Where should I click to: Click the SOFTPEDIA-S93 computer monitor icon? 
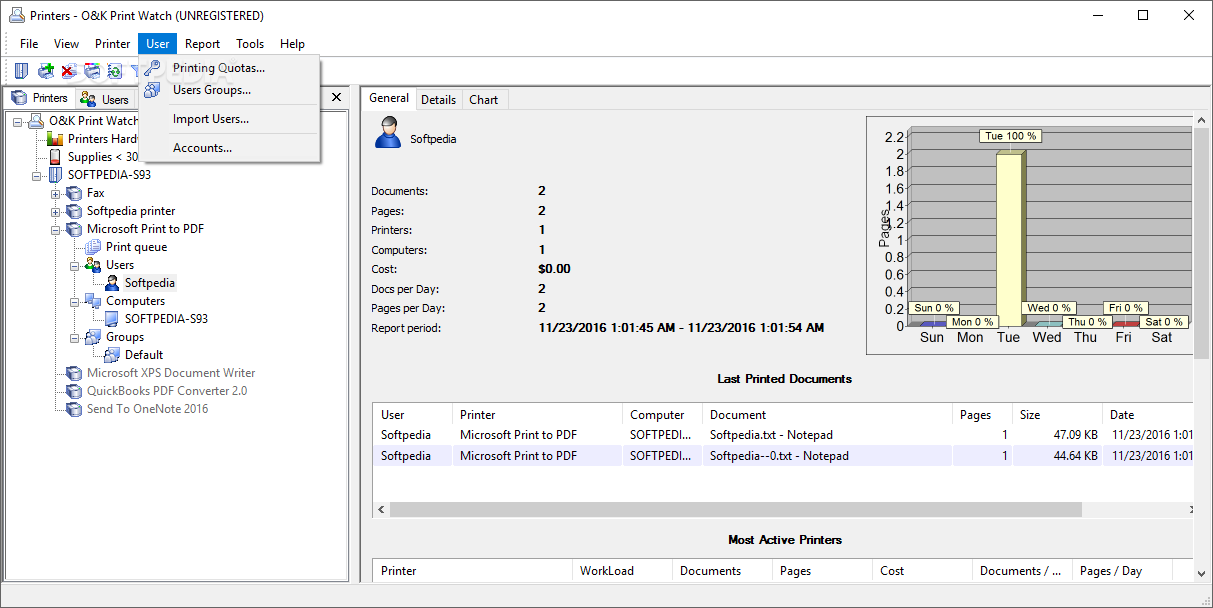click(x=112, y=319)
